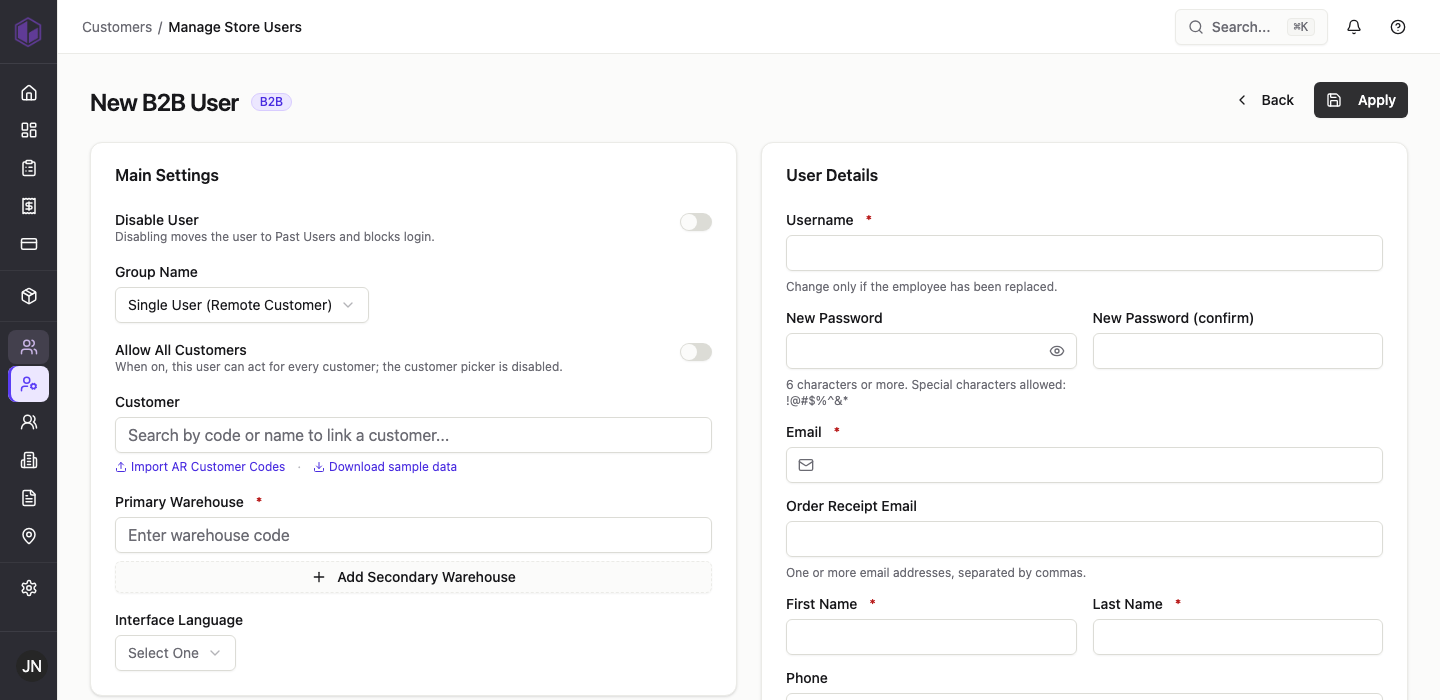Screen dimensions: 1440x700
Task: Click Manage Store Users breadcrumb
Action: (235, 27)
